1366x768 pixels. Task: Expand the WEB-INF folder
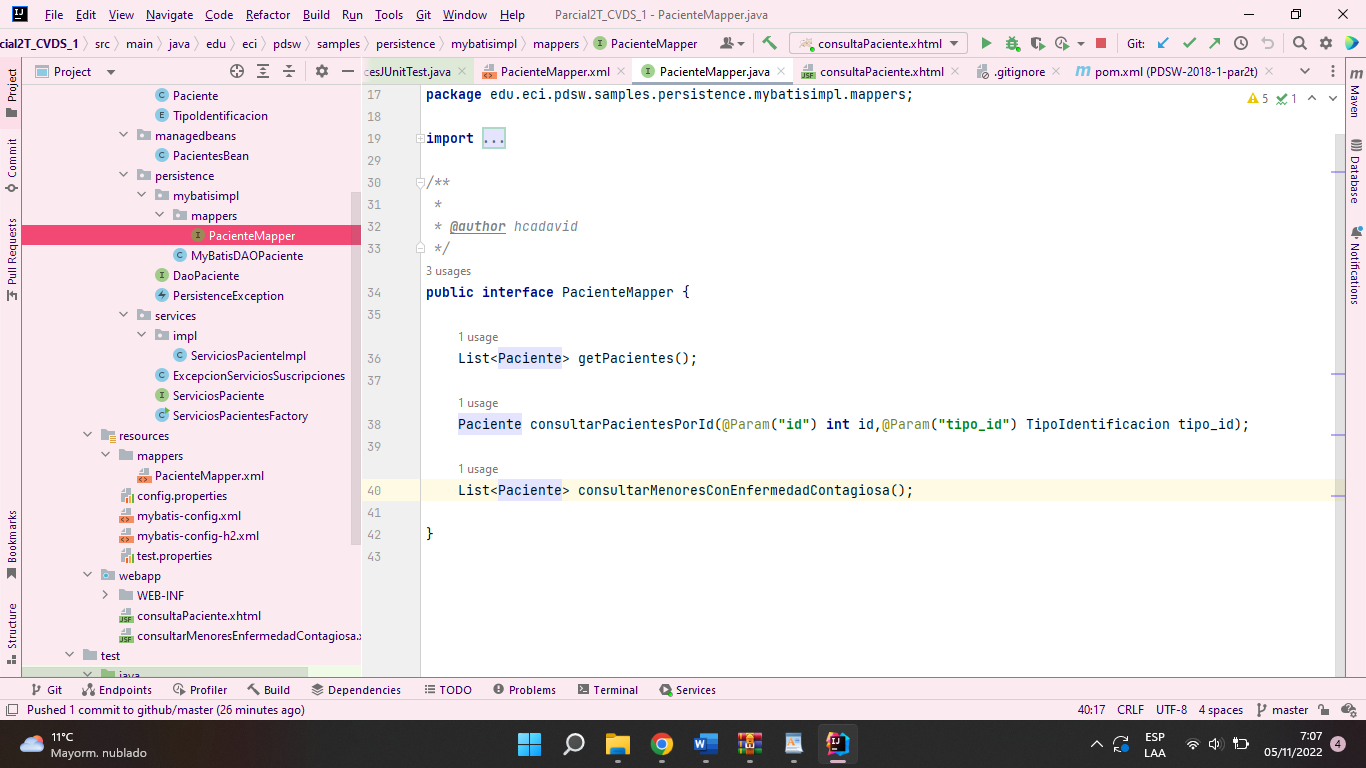point(103,595)
